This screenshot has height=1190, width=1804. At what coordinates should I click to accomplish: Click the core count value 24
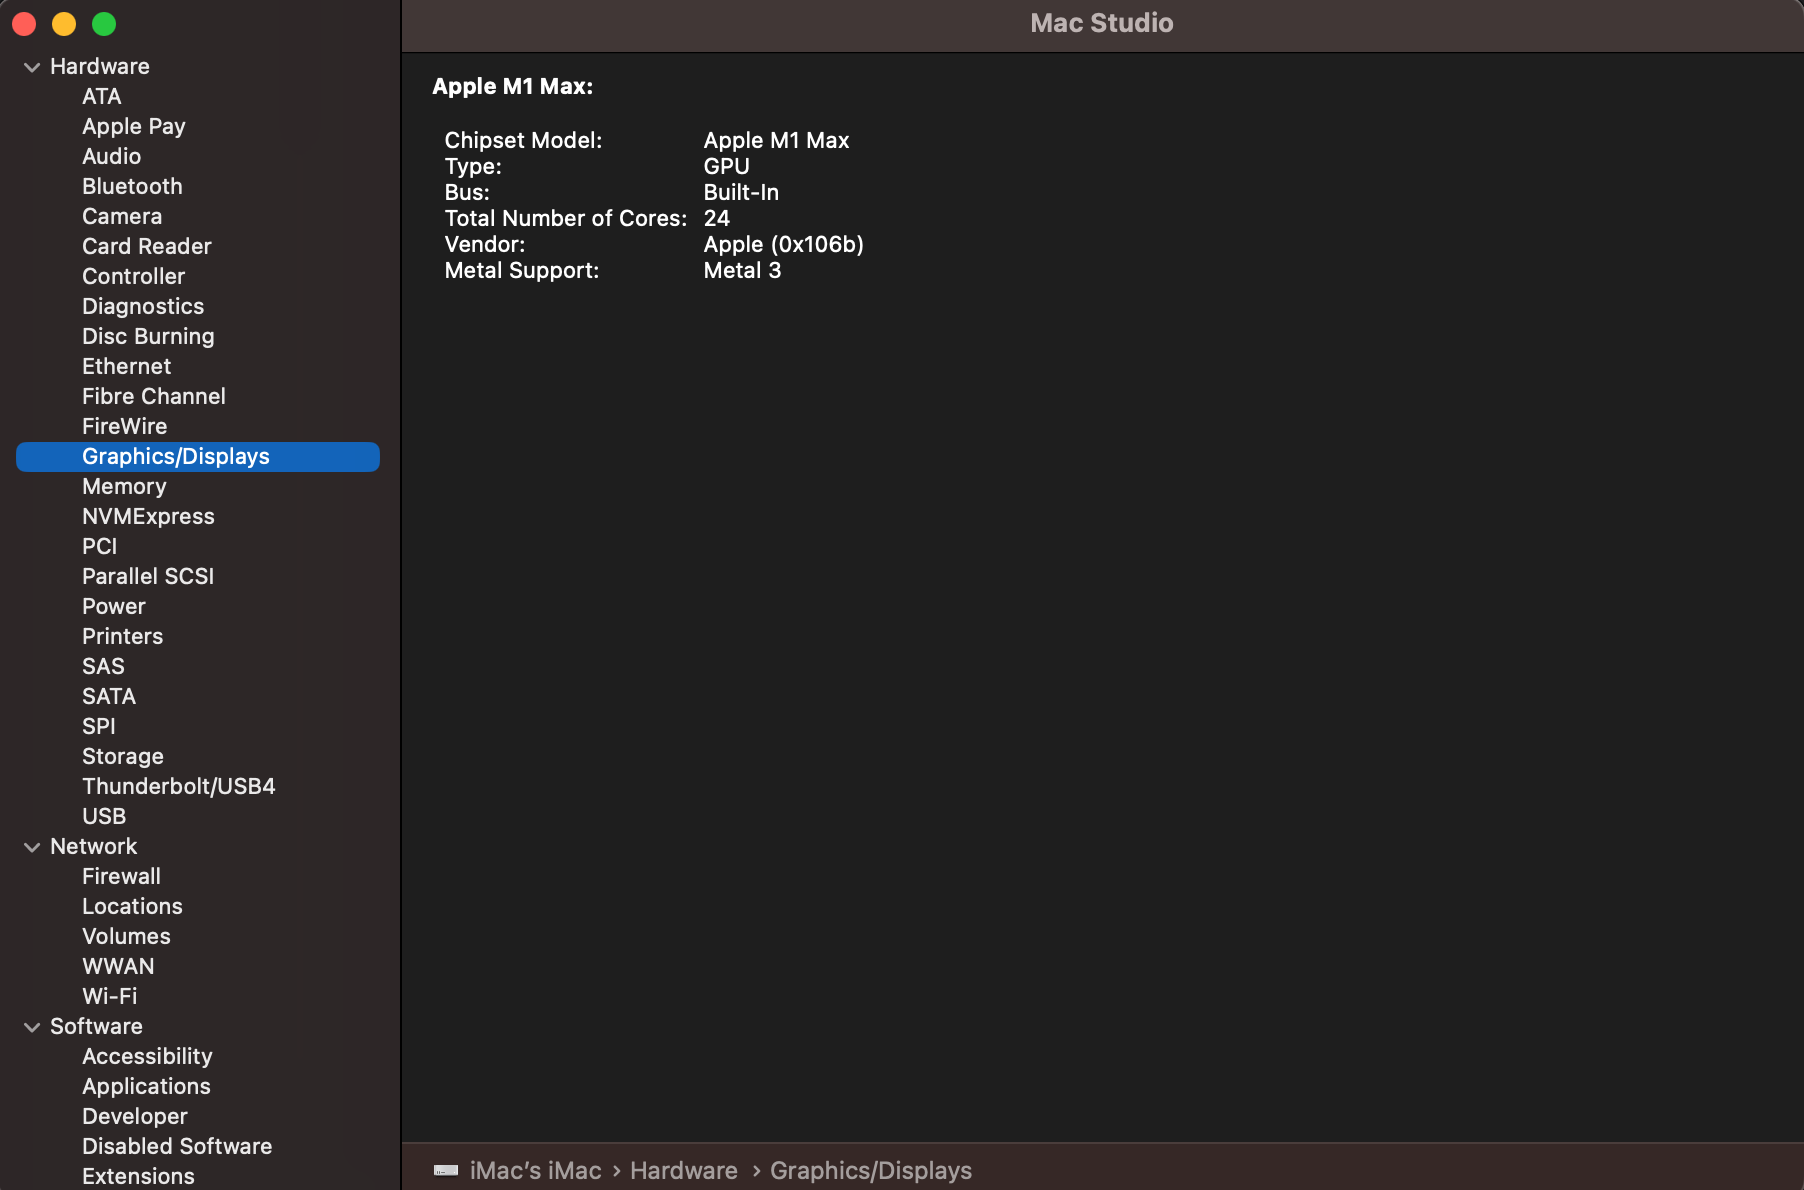point(717,219)
